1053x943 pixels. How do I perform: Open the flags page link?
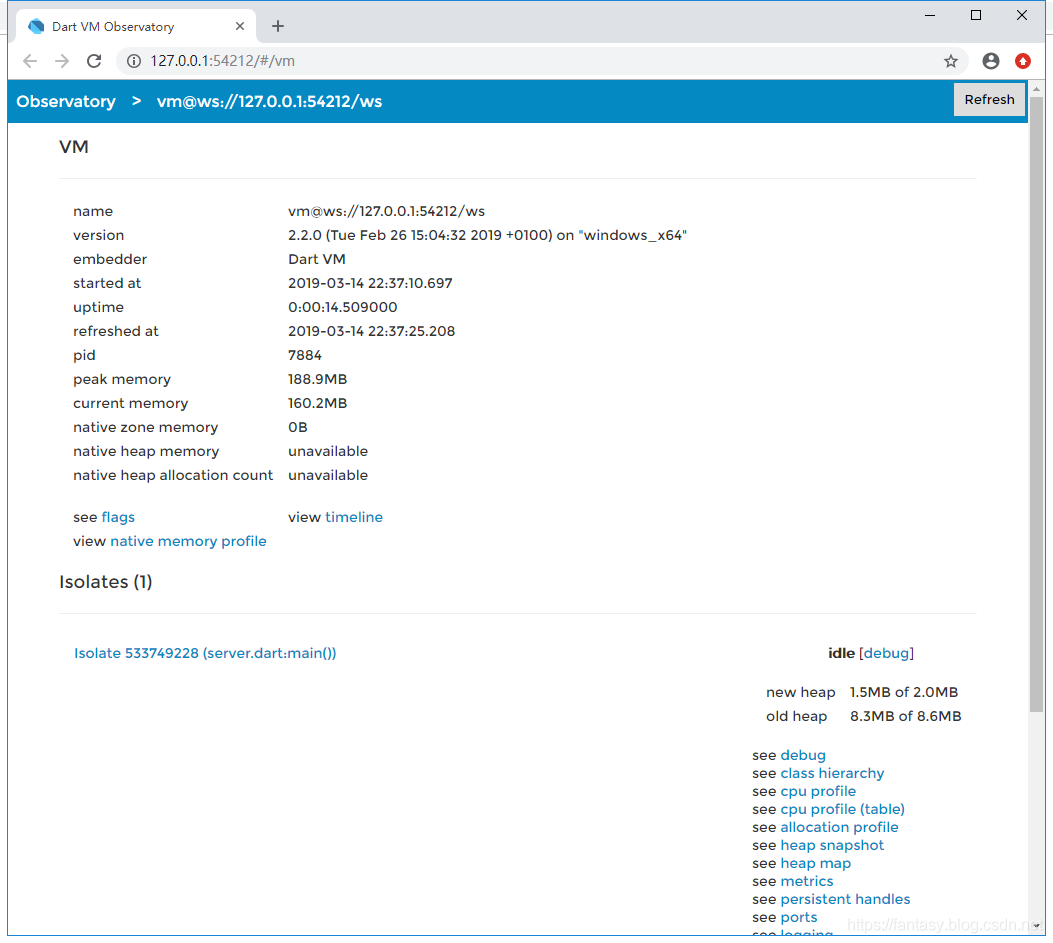(118, 517)
